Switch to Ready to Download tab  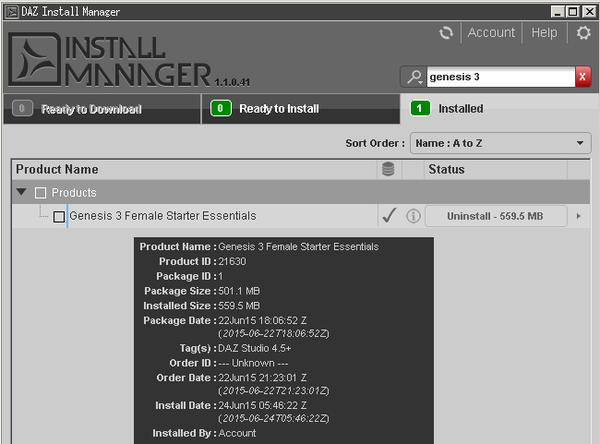coord(102,109)
